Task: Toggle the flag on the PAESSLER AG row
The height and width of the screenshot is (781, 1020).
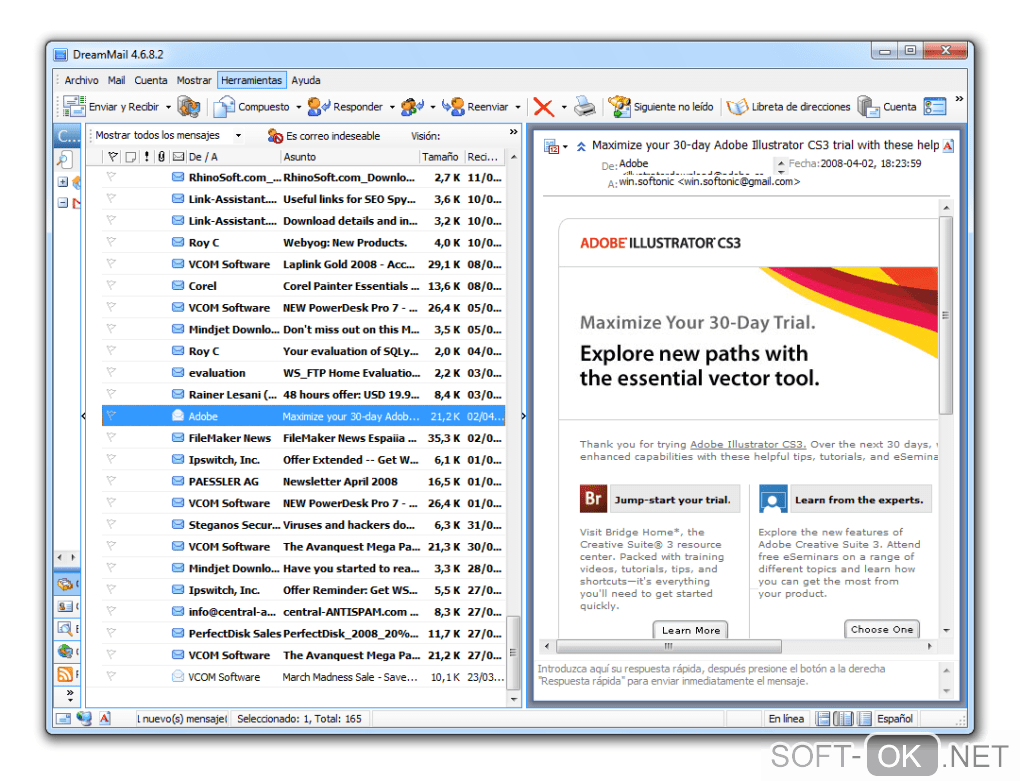Action: click(x=111, y=481)
